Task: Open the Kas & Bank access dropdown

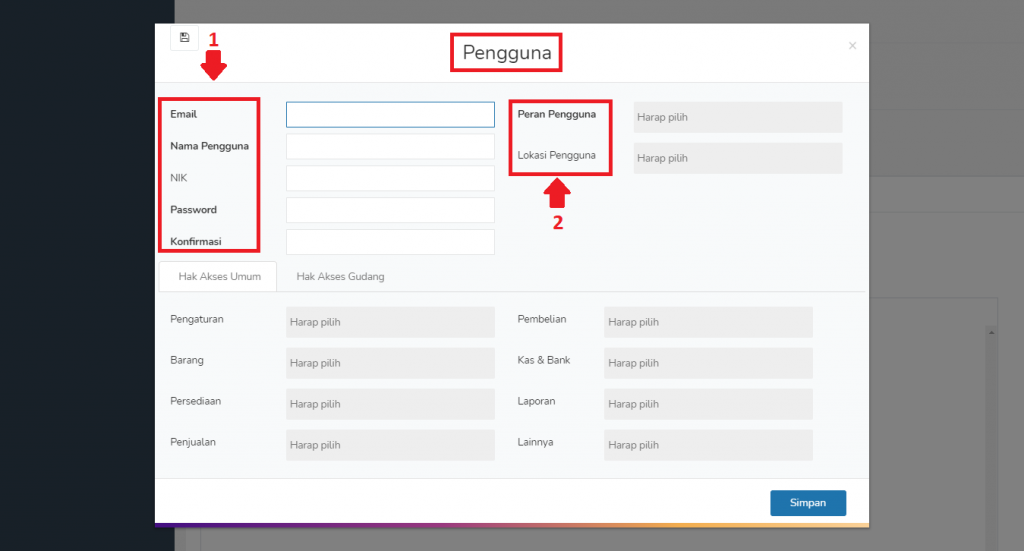Action: [708, 363]
